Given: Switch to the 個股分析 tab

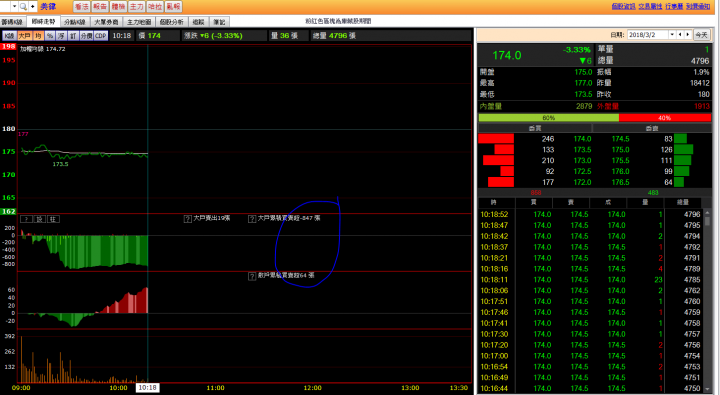Looking at the screenshot, I should (x=172, y=22).
